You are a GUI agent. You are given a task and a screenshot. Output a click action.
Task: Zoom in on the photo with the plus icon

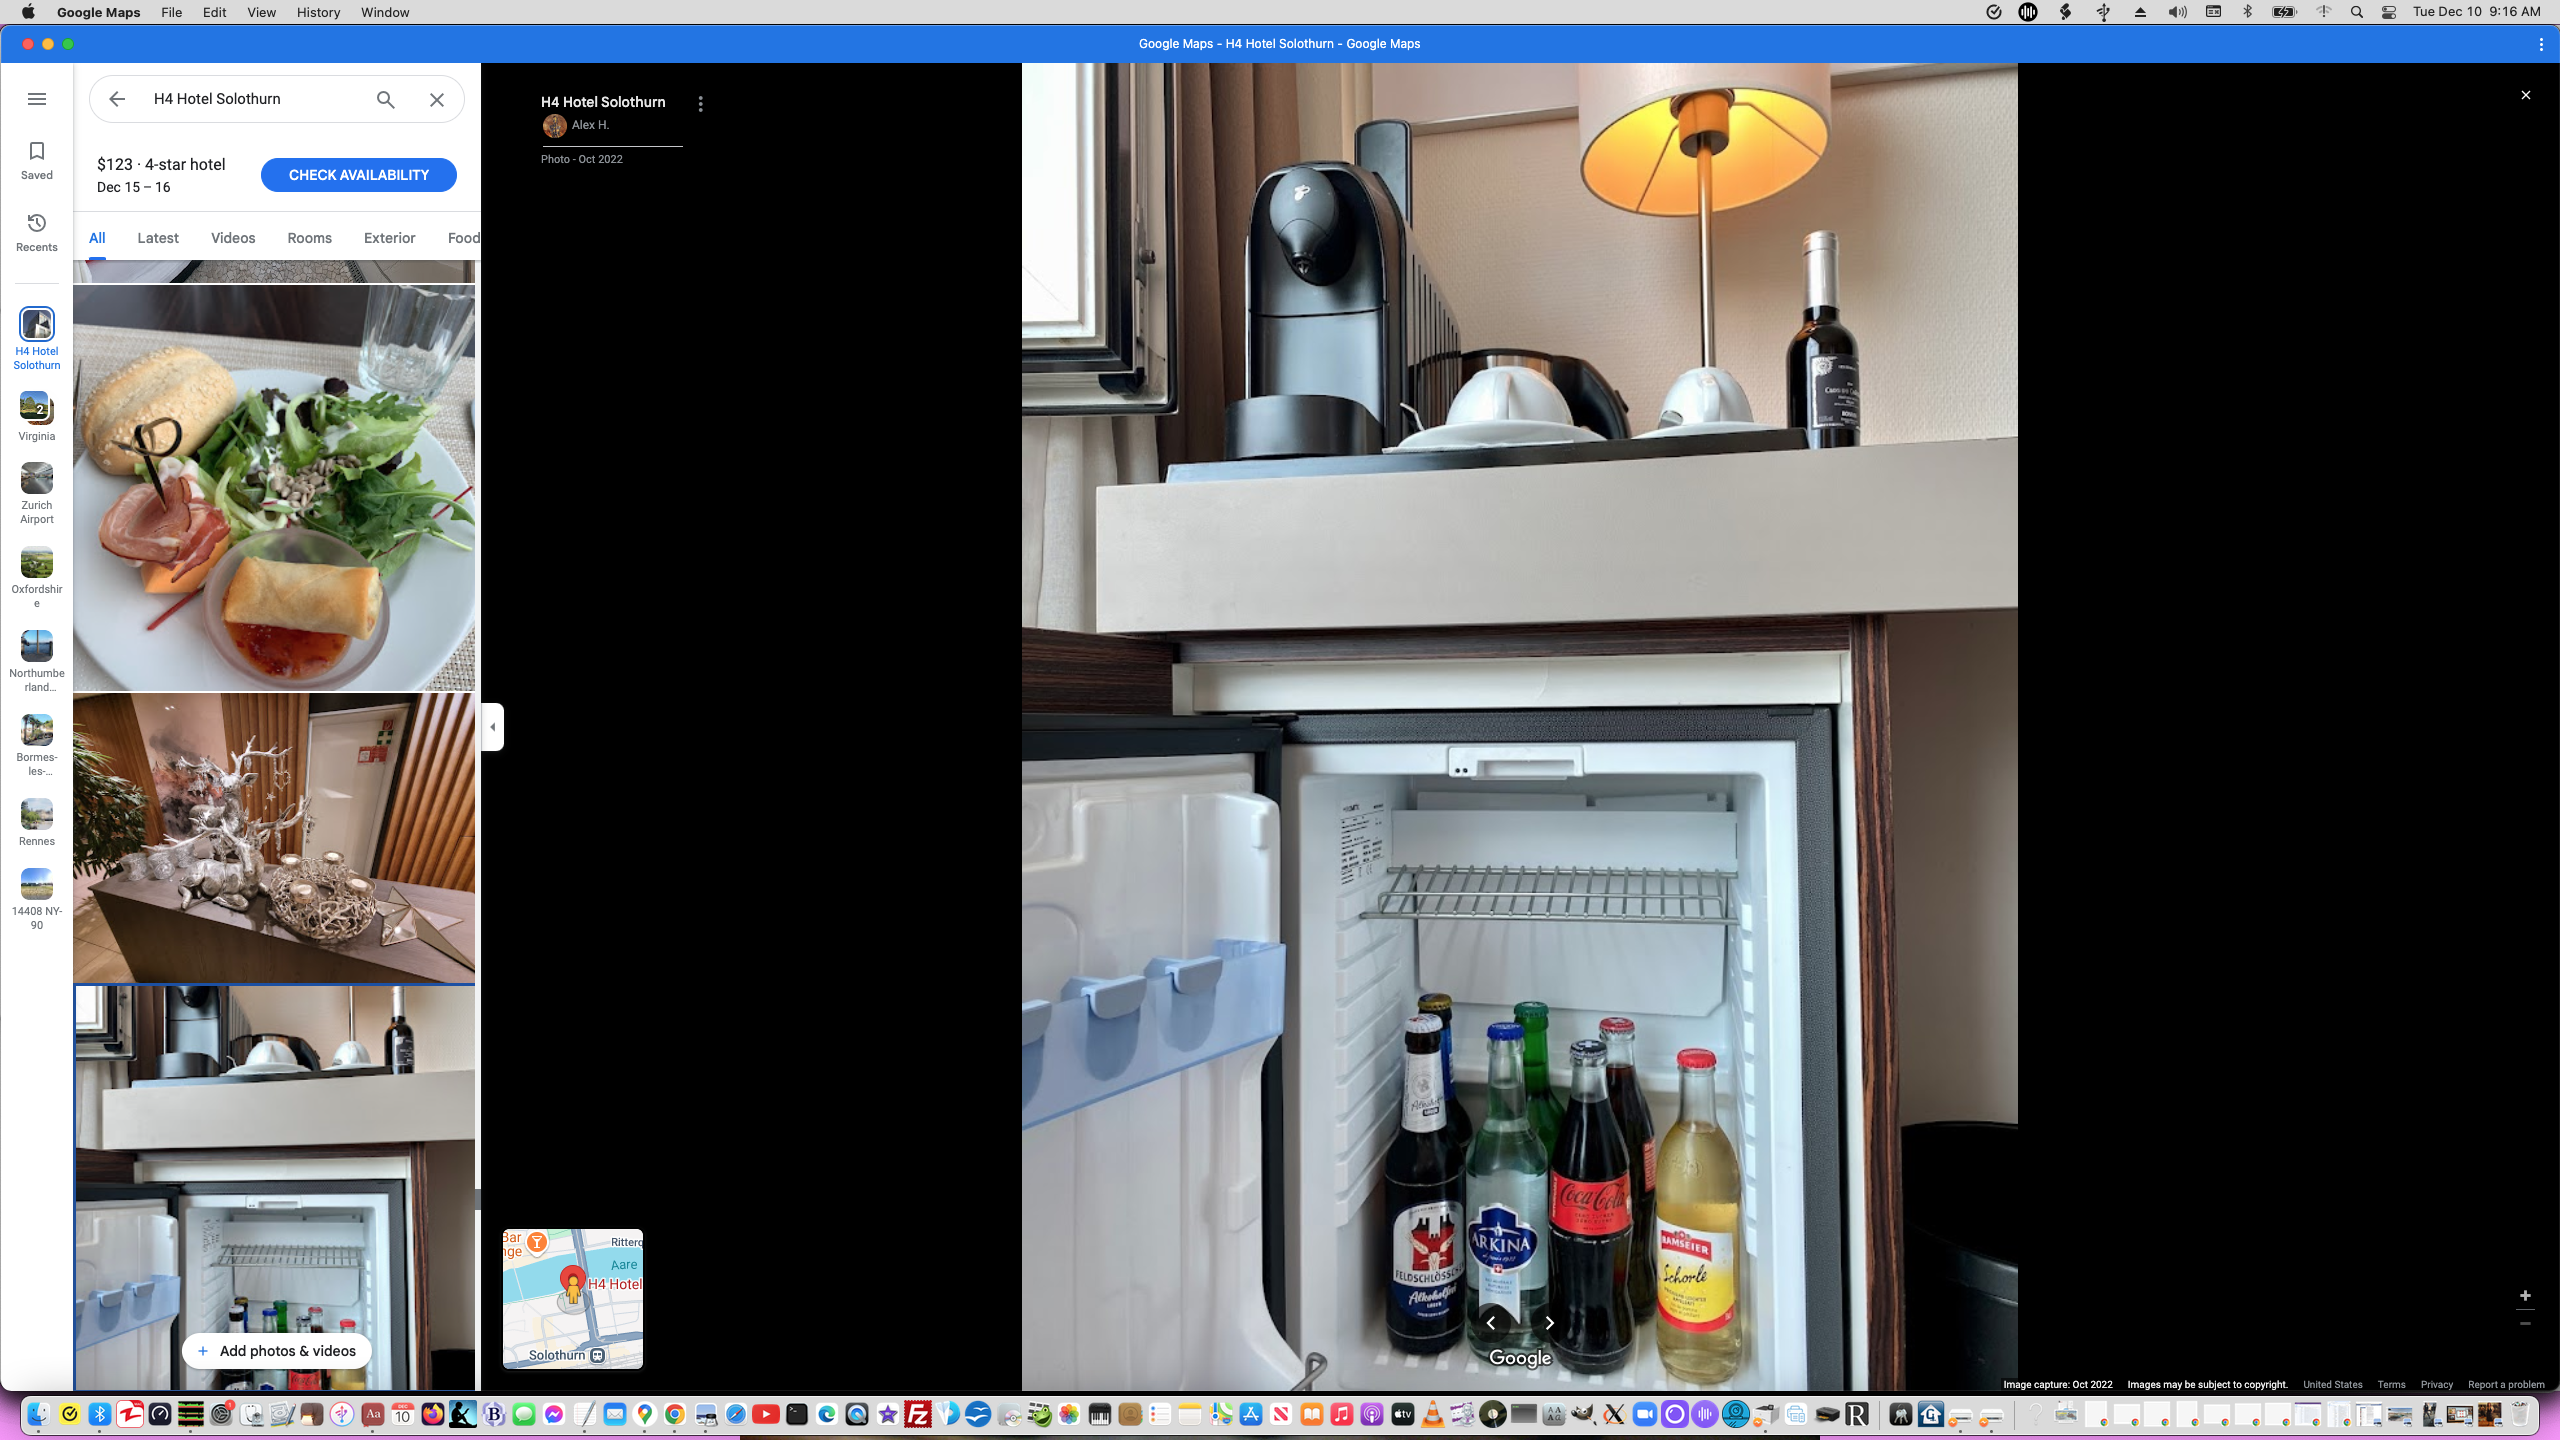[2525, 1295]
